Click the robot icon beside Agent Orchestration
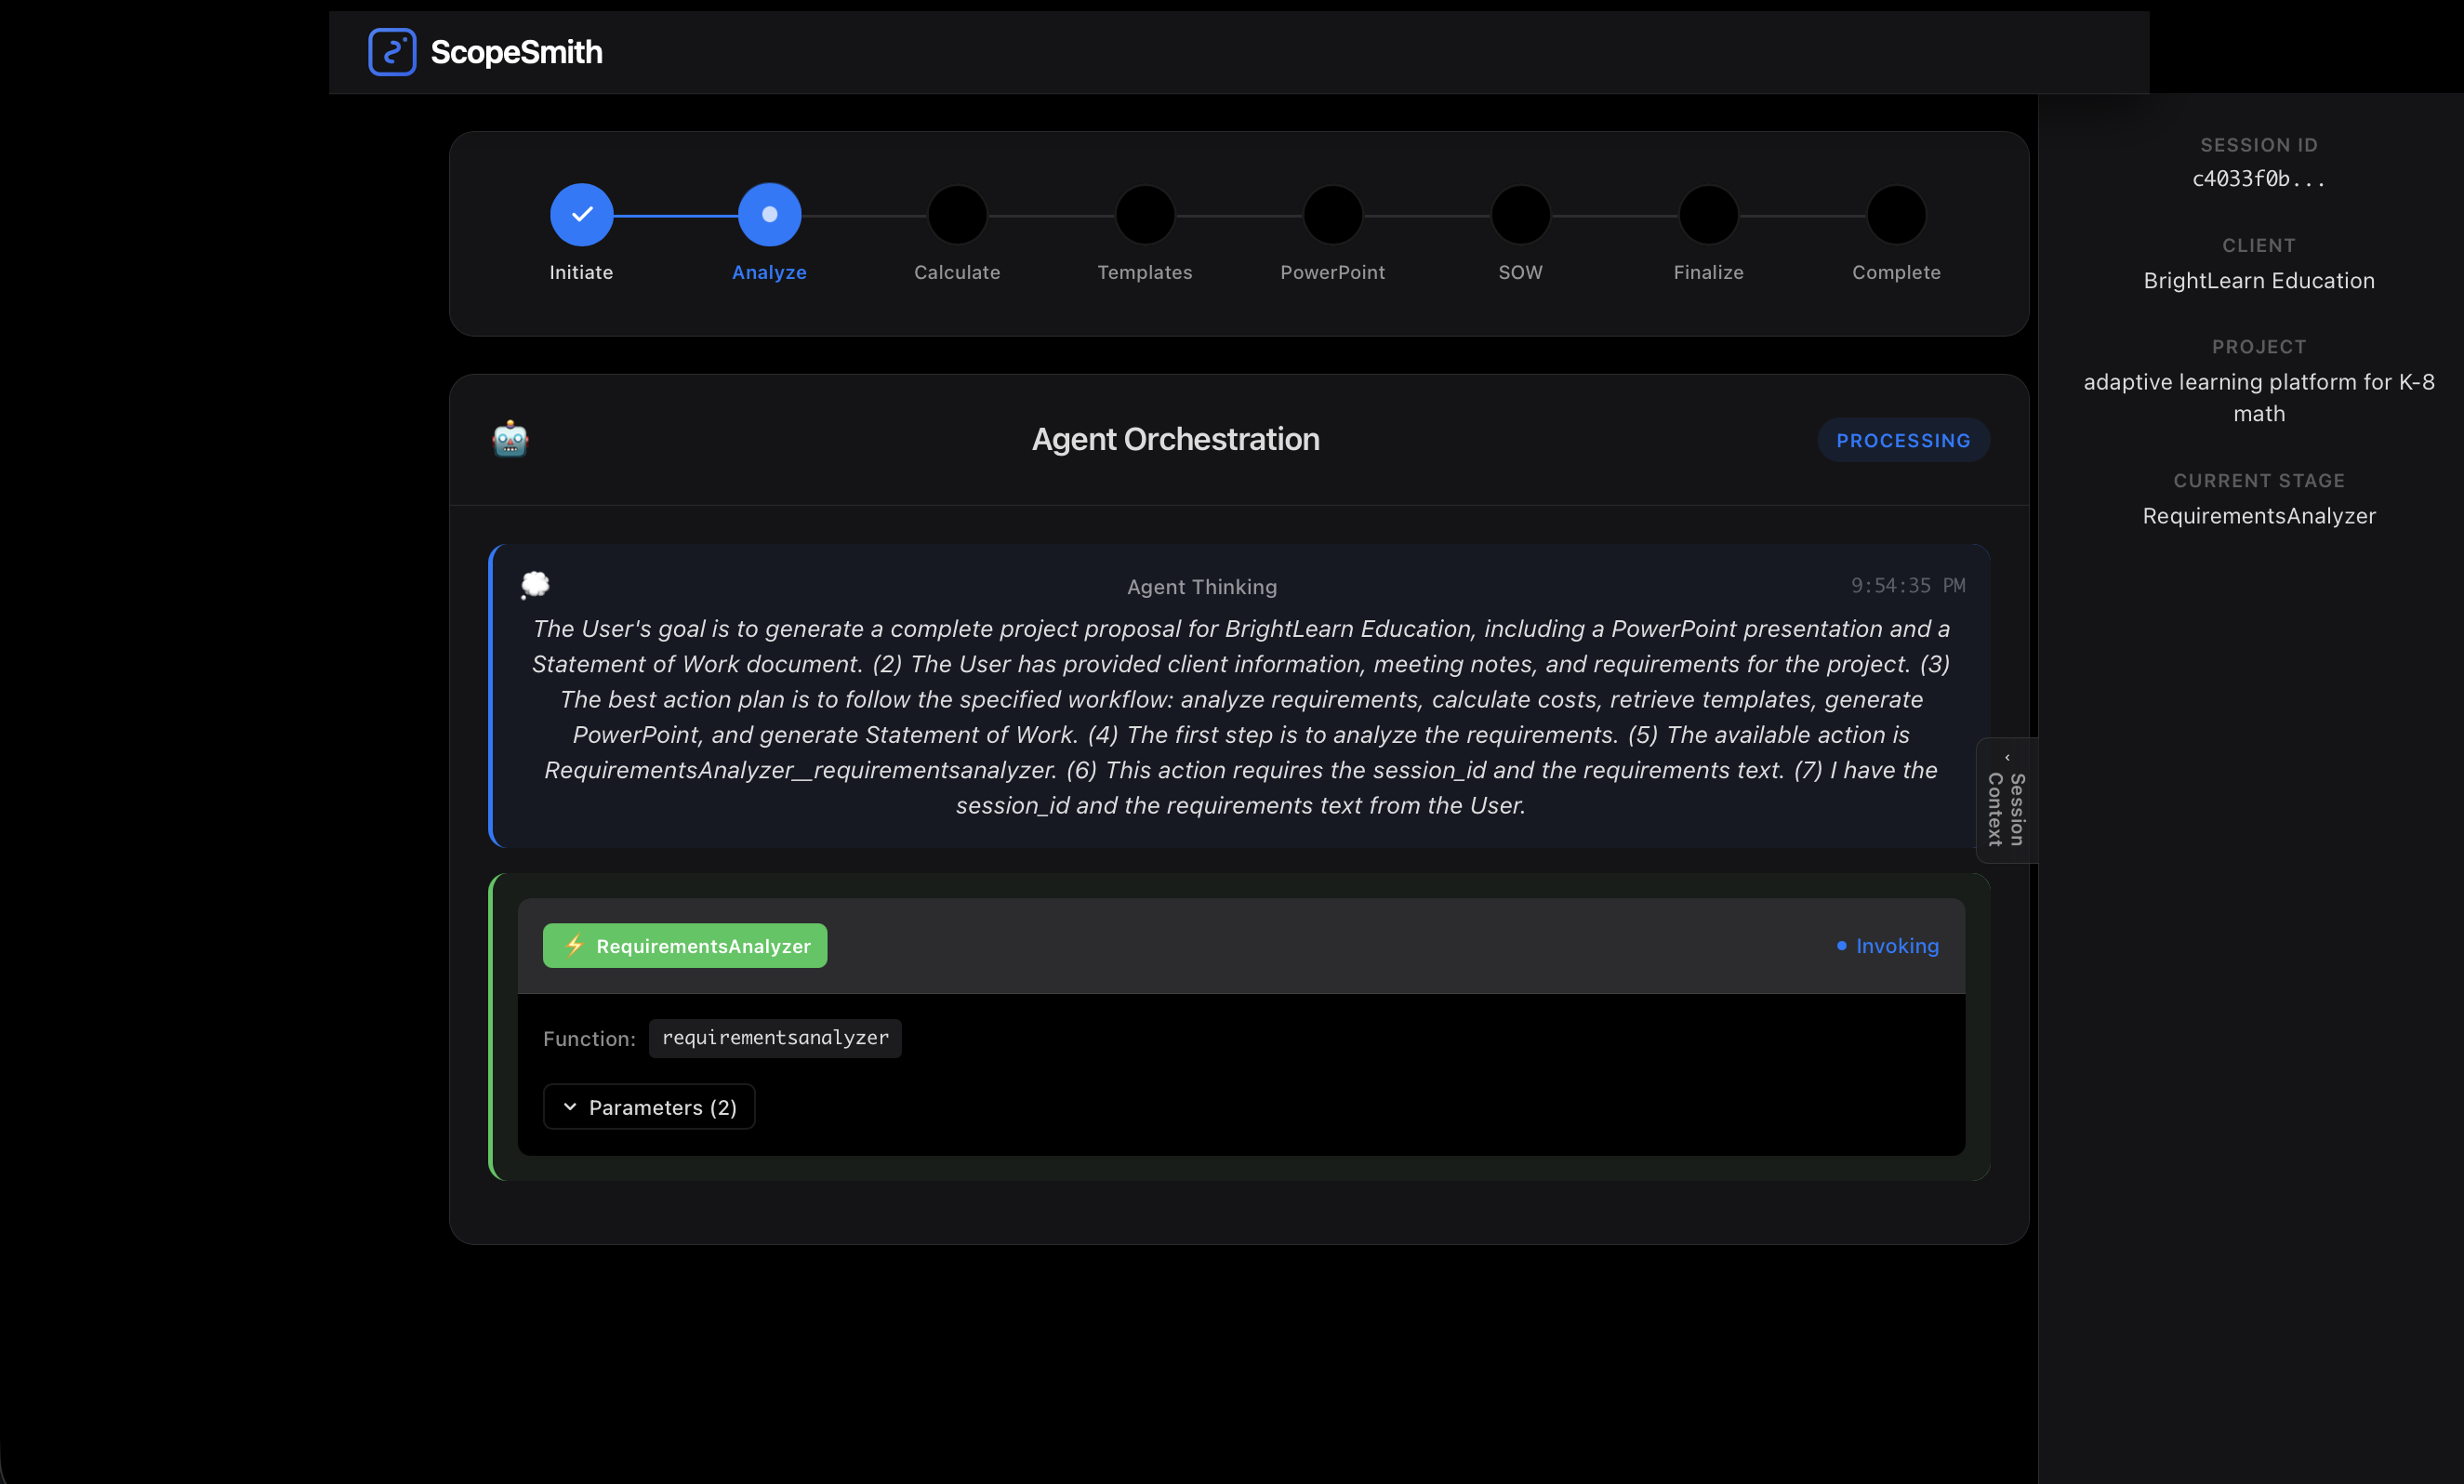This screenshot has width=2464, height=1484. point(510,439)
